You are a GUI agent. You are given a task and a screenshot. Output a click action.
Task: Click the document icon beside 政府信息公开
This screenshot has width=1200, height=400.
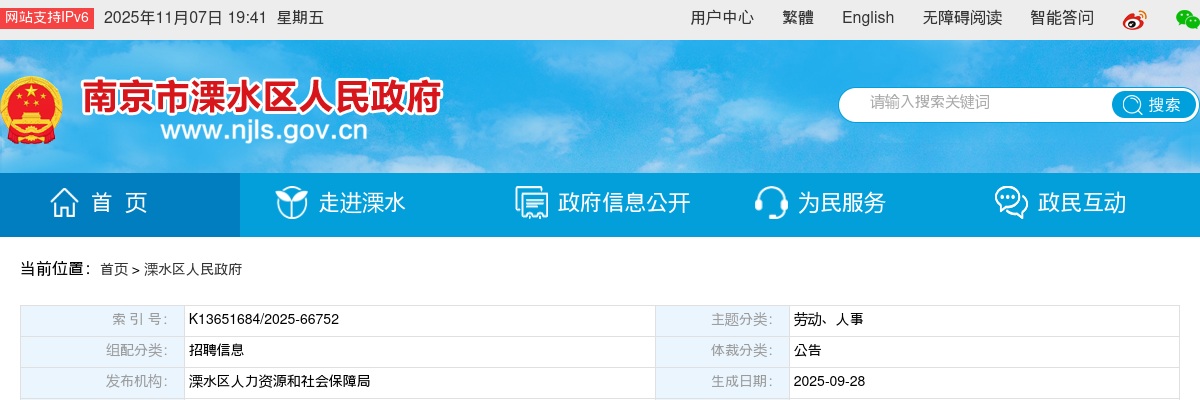point(531,203)
